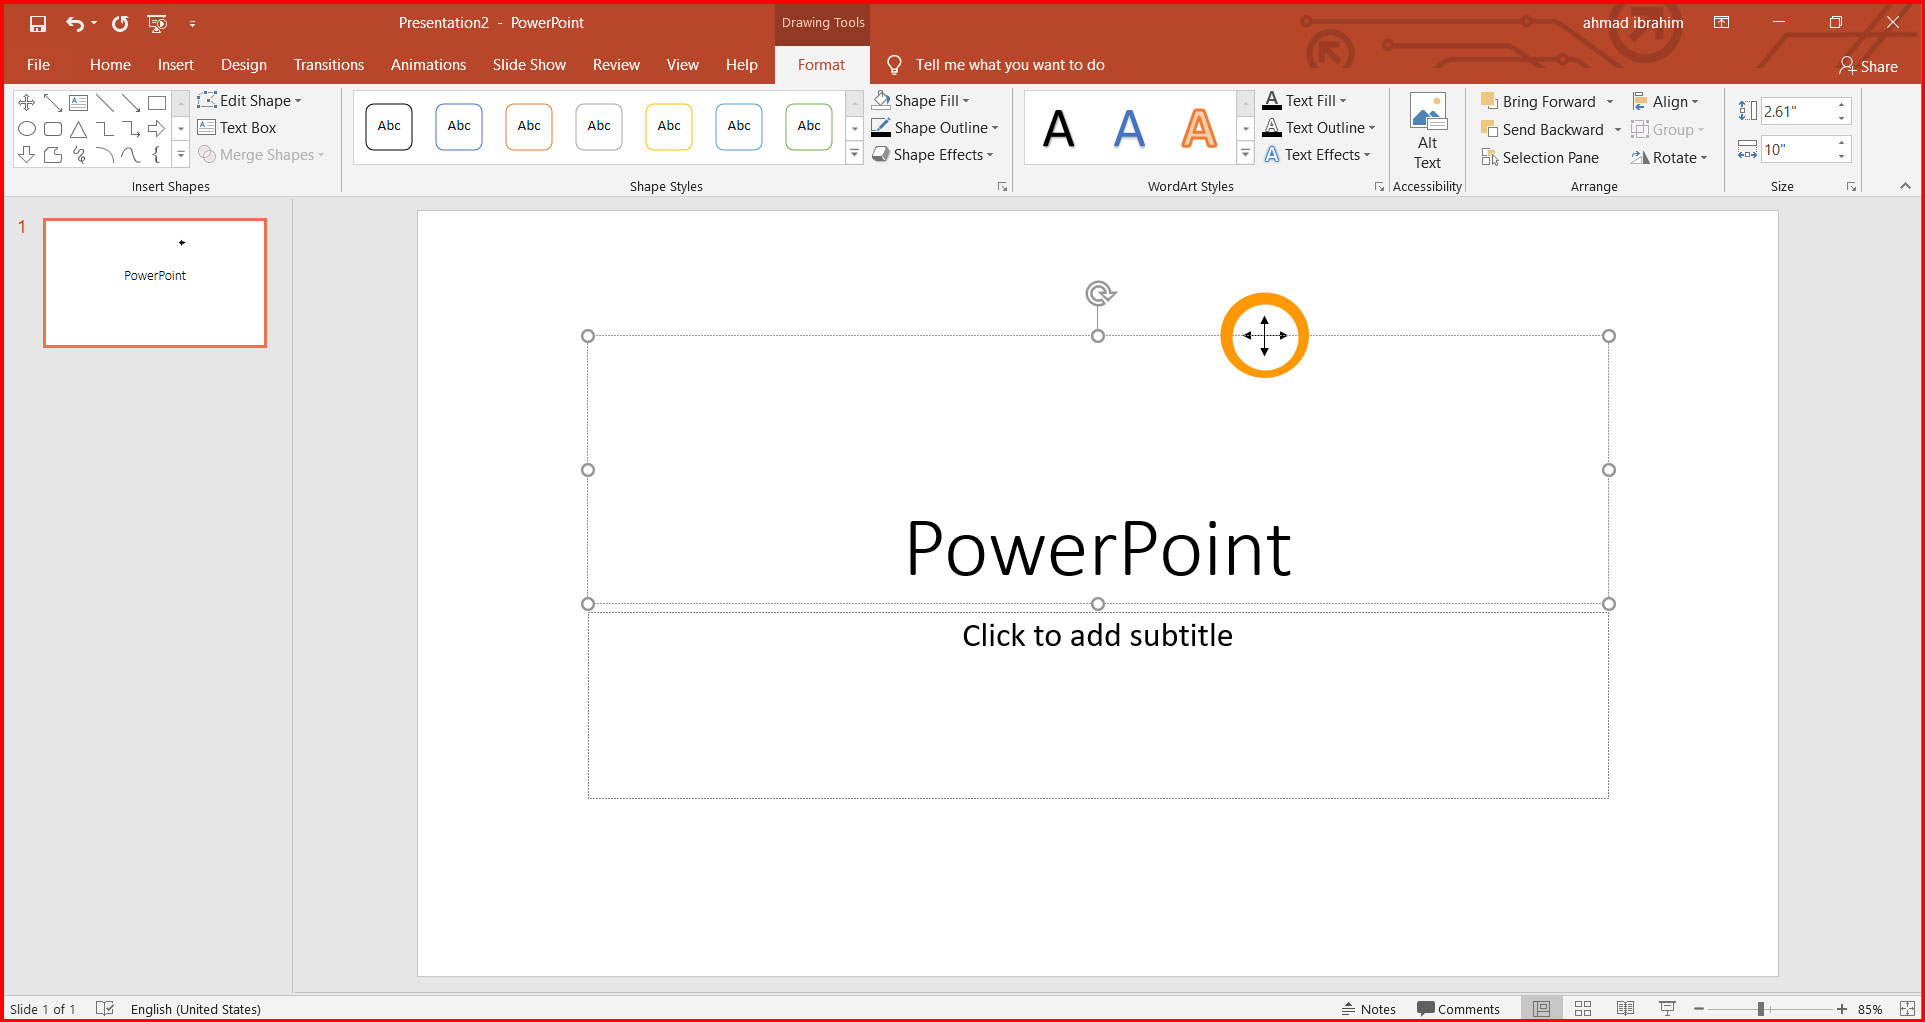Switch to the Transitions tab
The image size is (1925, 1022).
[x=329, y=65]
